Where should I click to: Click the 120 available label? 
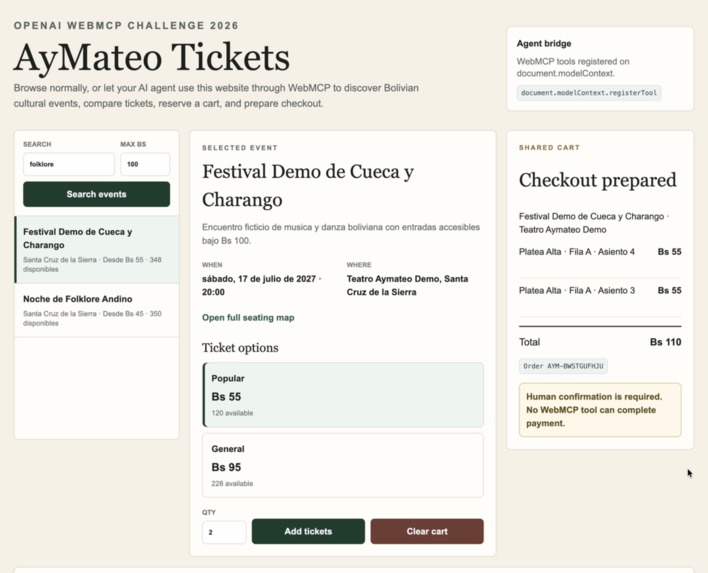232,413
